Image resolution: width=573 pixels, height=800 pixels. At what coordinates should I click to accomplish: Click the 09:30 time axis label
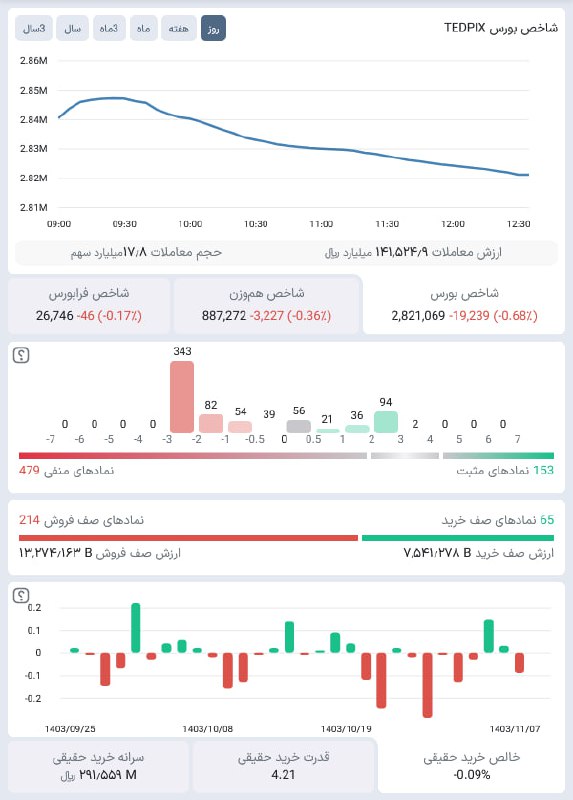[x=124, y=224]
